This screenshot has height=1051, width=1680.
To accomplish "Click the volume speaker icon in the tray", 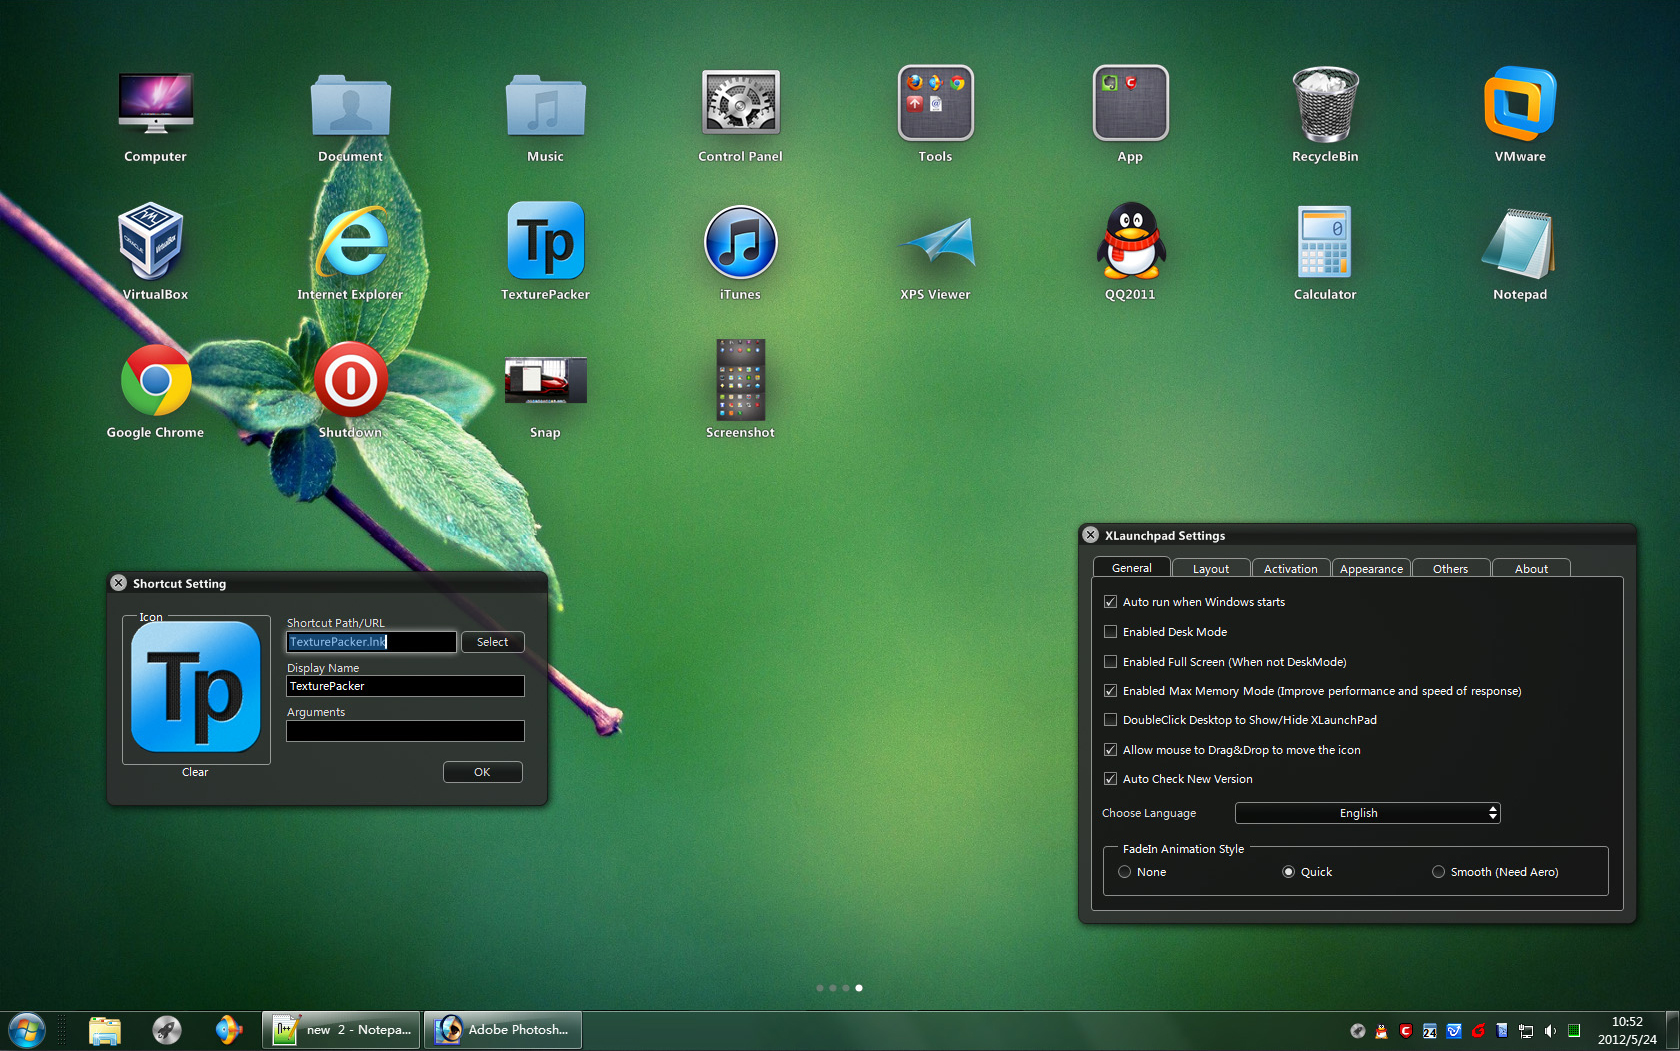I will pyautogui.click(x=1552, y=1031).
